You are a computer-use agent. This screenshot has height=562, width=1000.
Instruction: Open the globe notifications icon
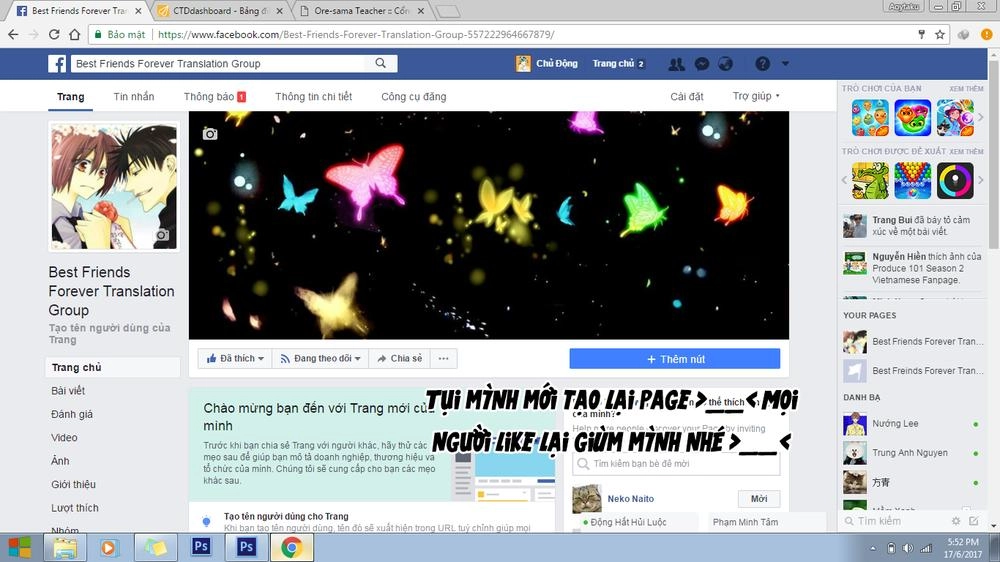click(x=726, y=63)
